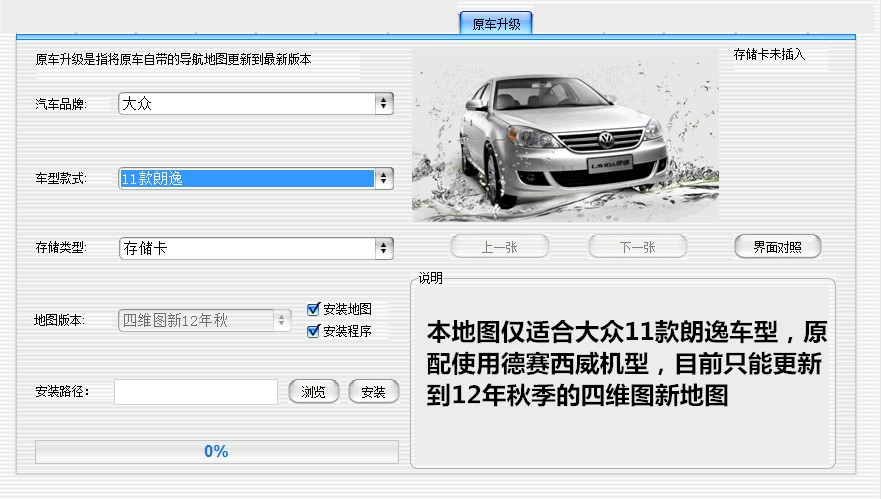
Task: Click the 上一张 previous image button
Action: [499, 247]
